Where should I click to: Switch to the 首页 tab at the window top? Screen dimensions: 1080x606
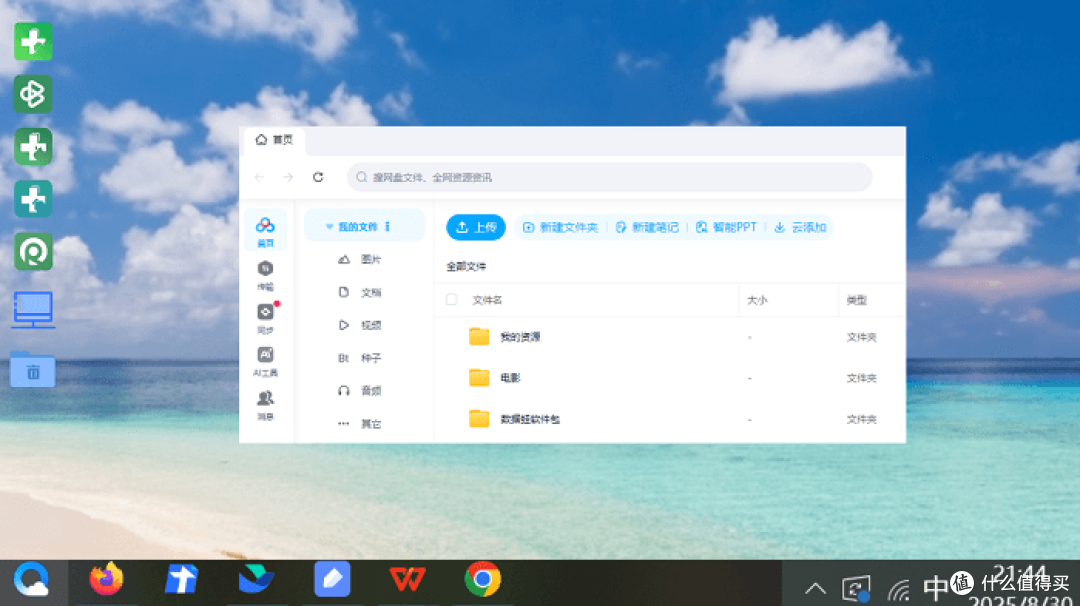(274, 140)
